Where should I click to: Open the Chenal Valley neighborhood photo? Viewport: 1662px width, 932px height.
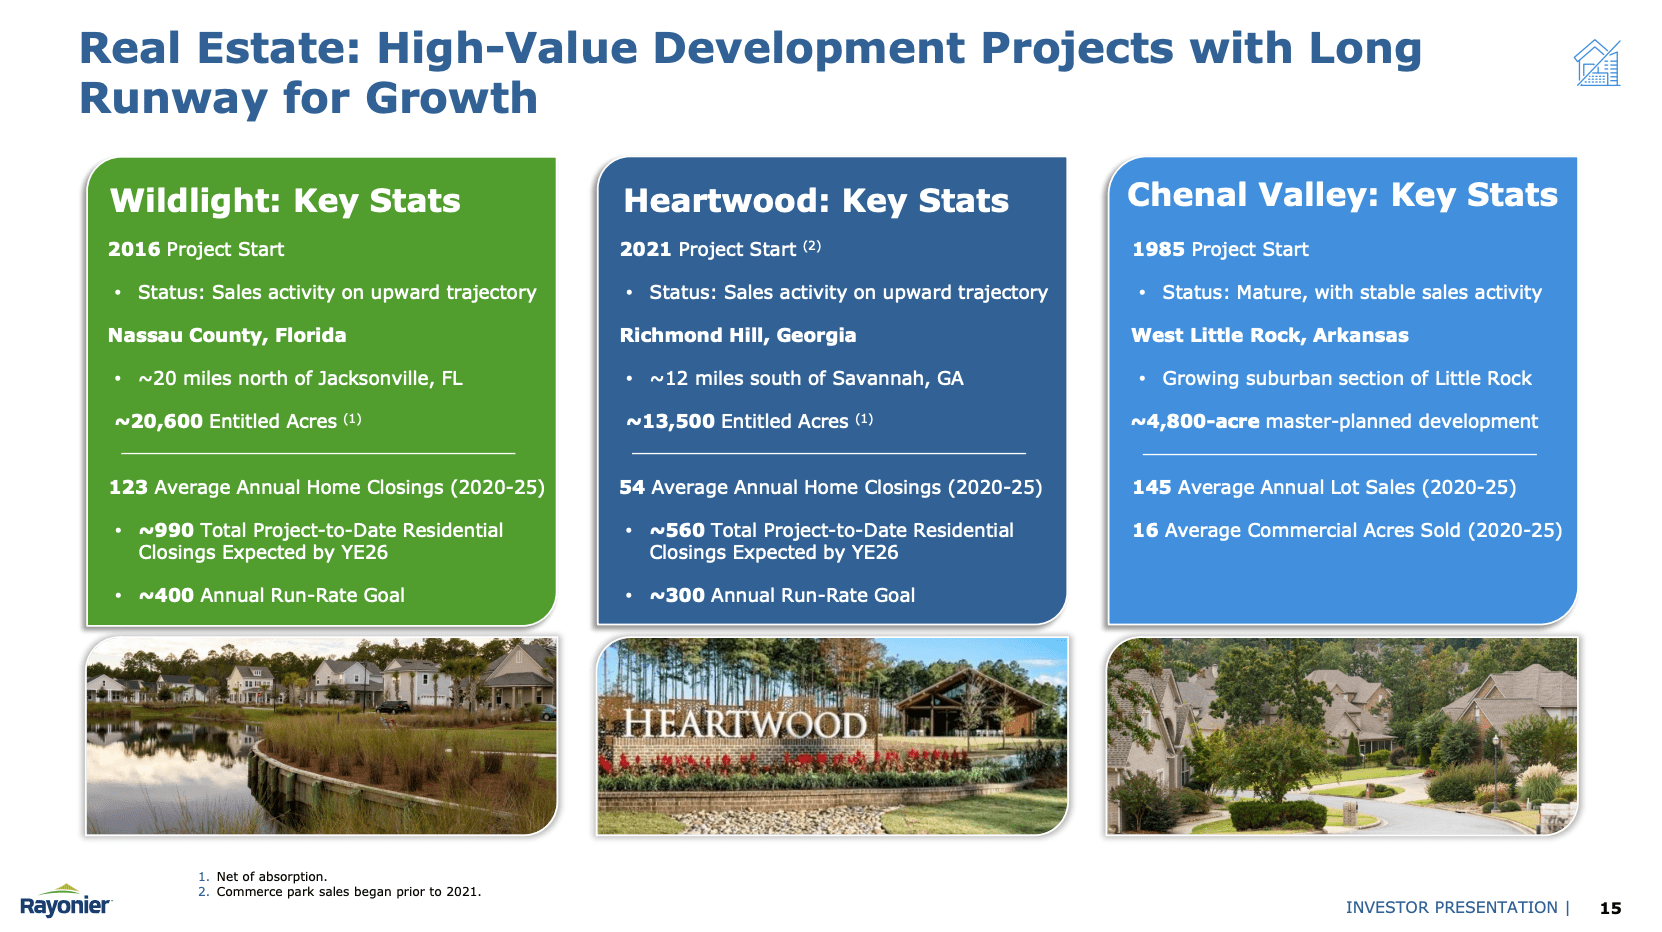point(1342,735)
